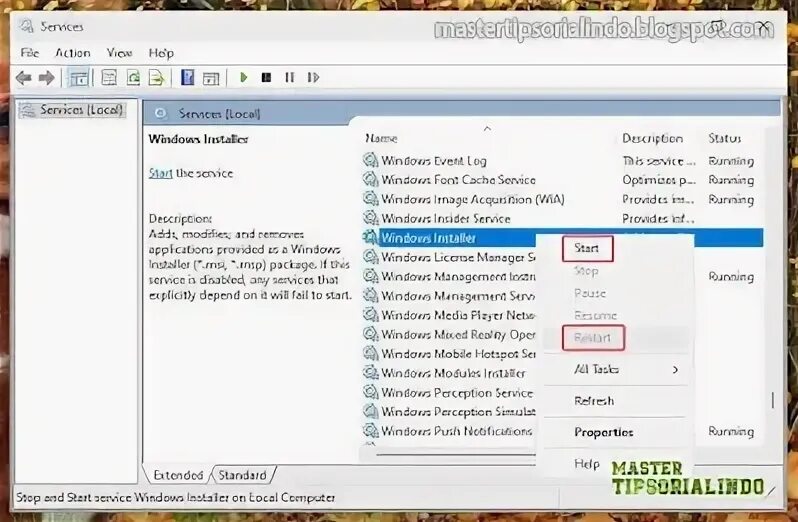Select the Windows Media Player Network row
The width and height of the screenshot is (798, 522).
[x=449, y=315]
